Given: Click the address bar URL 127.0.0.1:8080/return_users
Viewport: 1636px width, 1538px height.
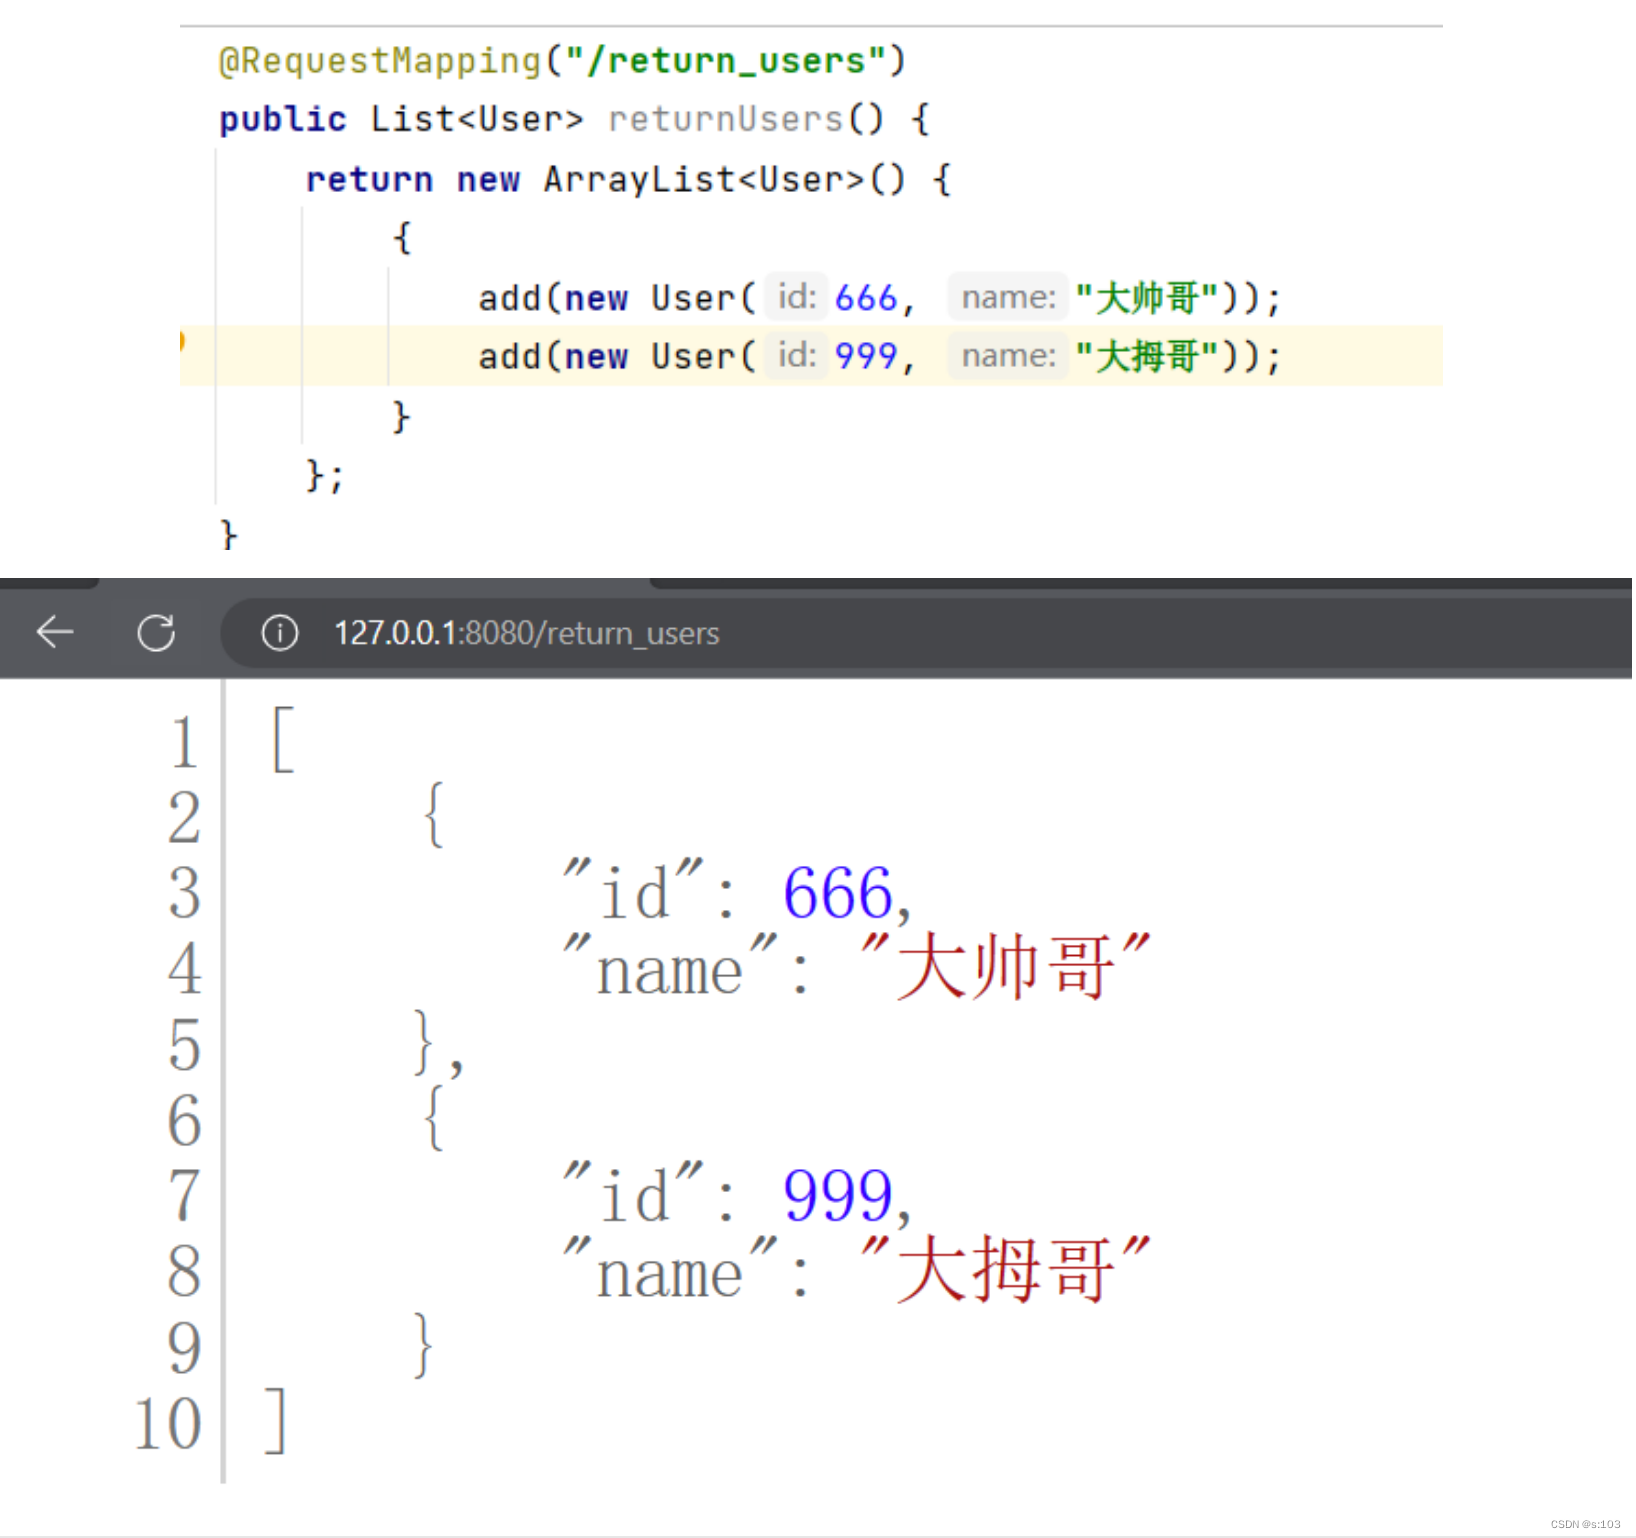Looking at the screenshot, I should click(x=527, y=633).
